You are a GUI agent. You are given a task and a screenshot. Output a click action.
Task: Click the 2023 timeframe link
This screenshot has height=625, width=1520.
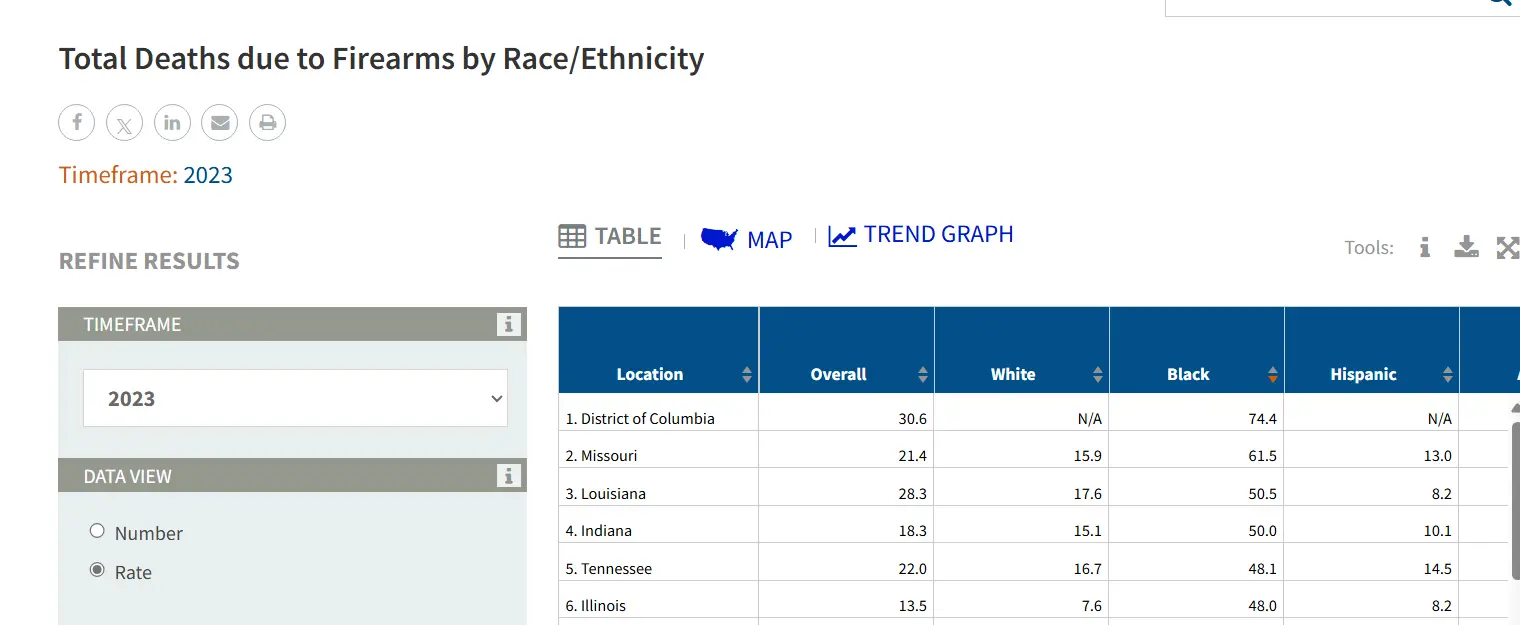point(208,175)
